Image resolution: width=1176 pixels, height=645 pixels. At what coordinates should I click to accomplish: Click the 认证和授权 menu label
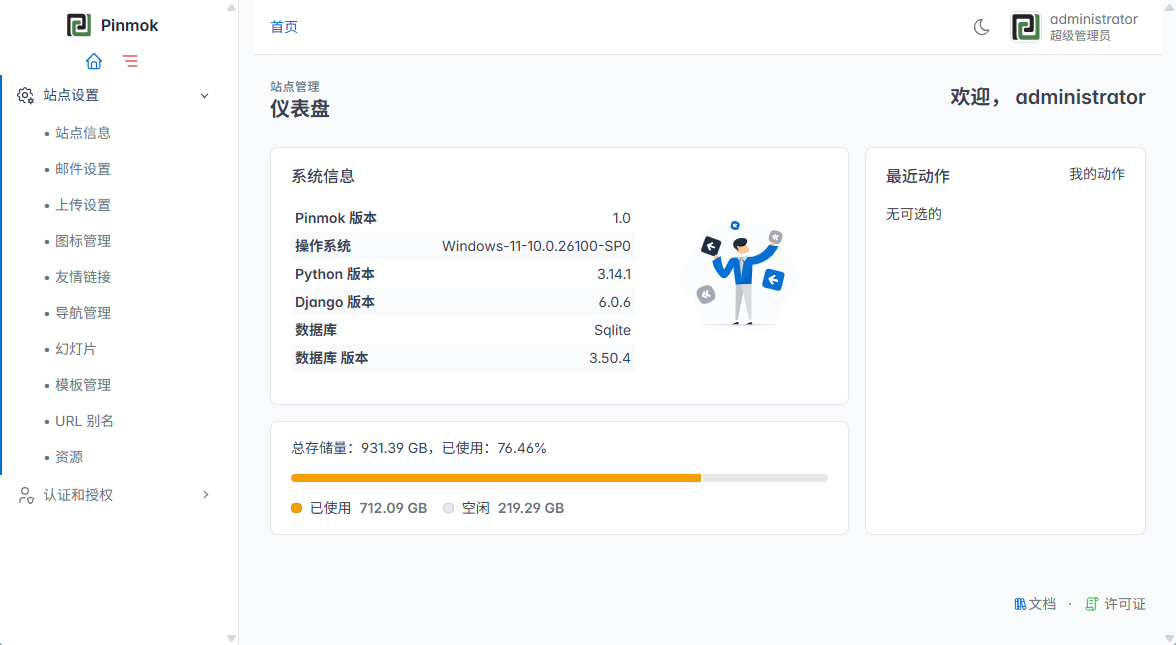[x=78, y=495]
